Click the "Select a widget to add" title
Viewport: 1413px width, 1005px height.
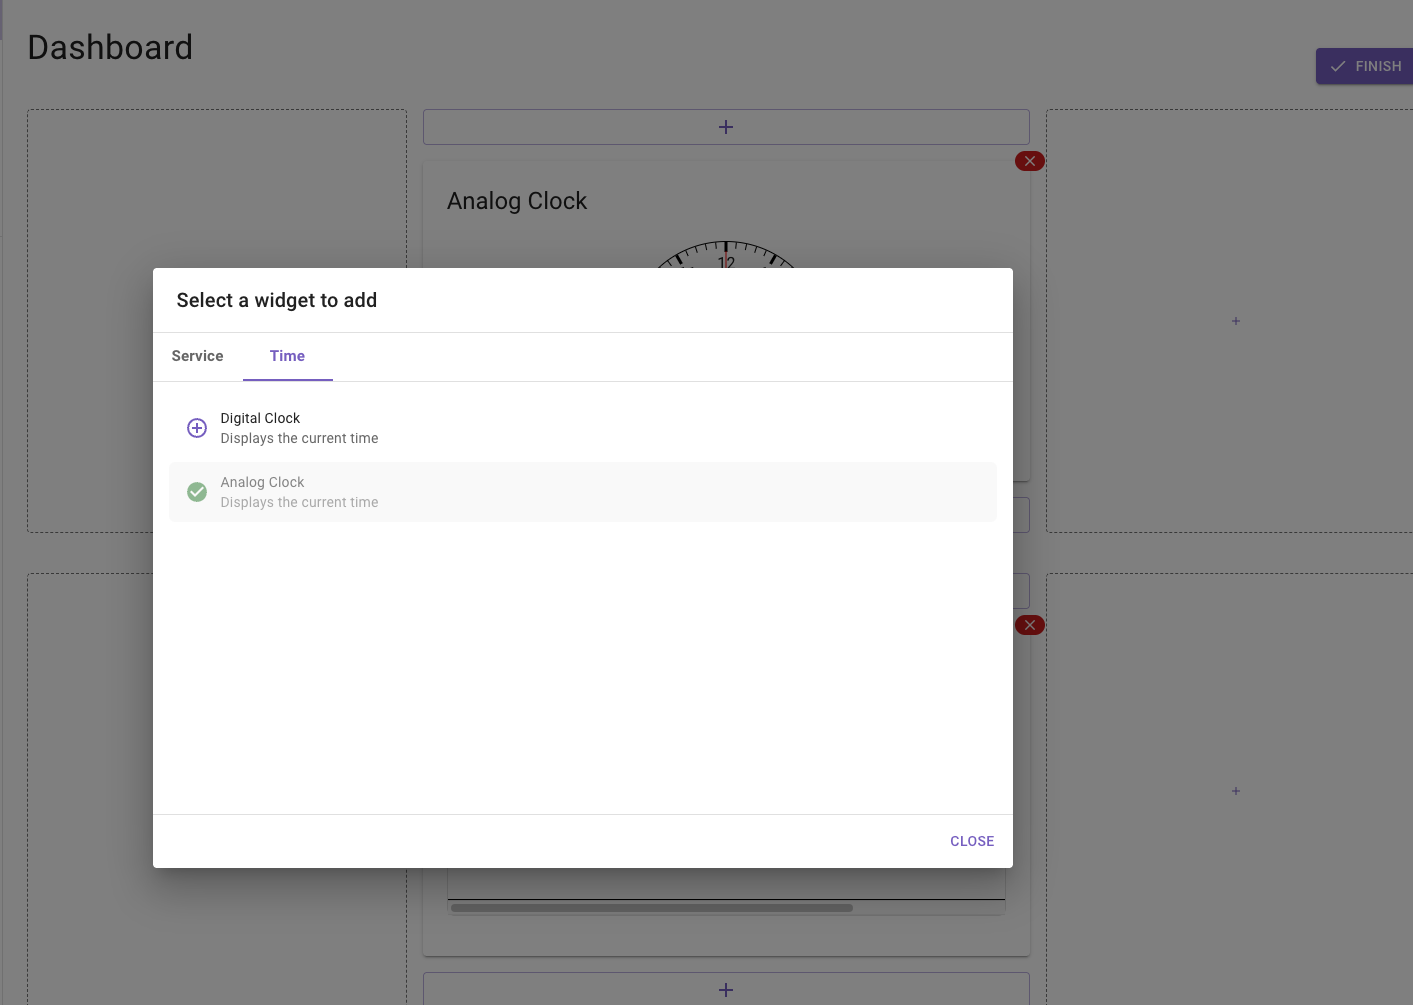click(x=277, y=300)
